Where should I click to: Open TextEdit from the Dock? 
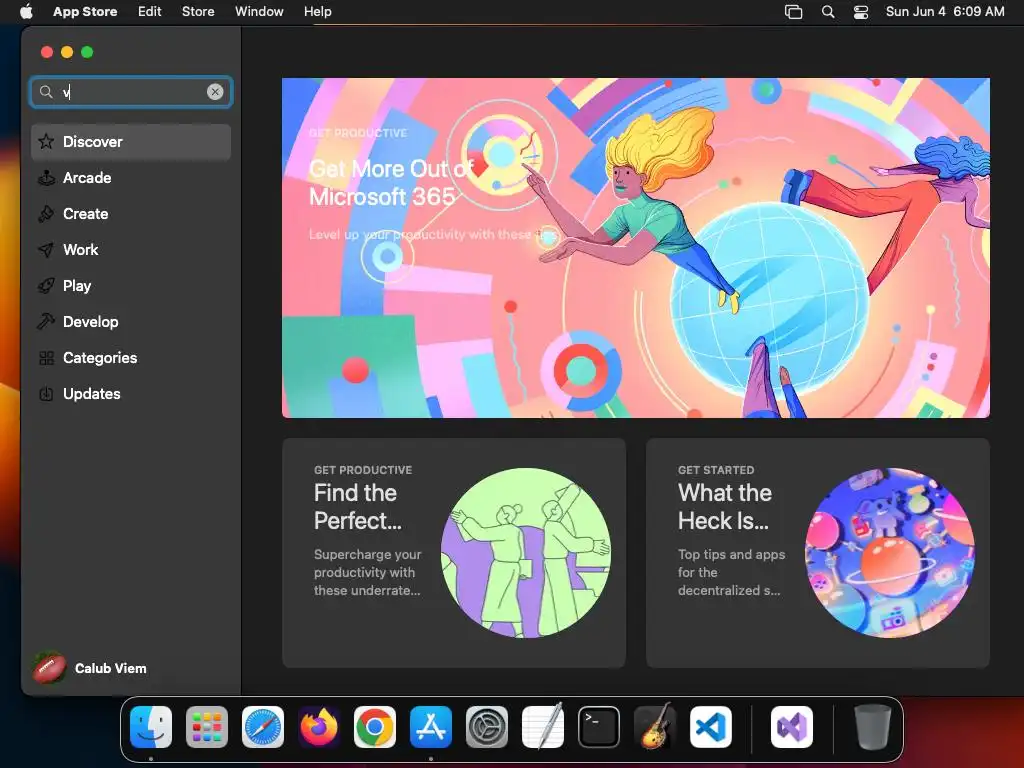pyautogui.click(x=543, y=727)
